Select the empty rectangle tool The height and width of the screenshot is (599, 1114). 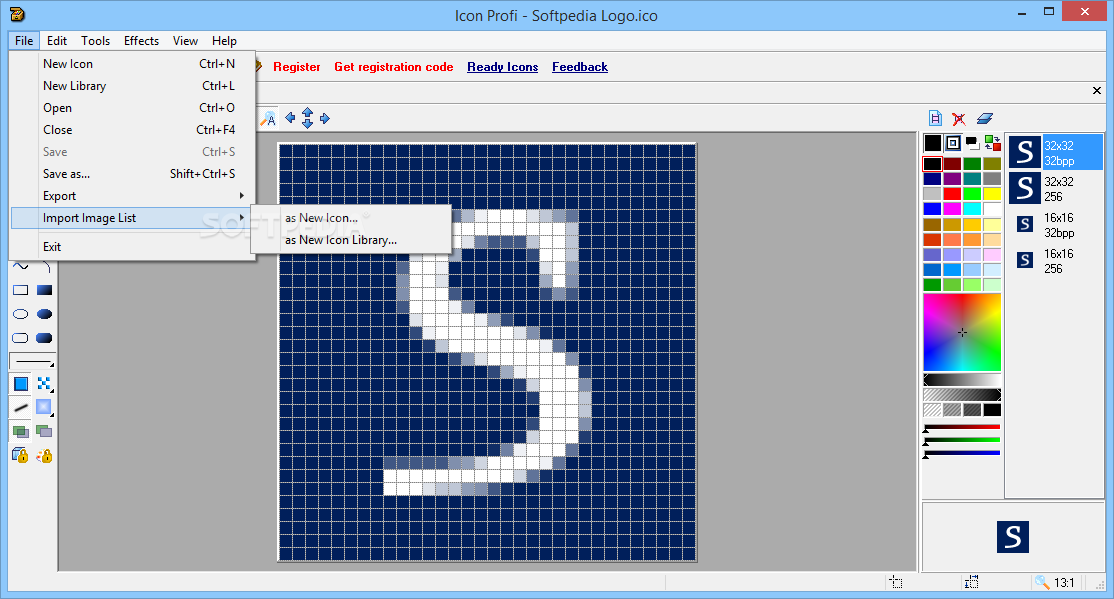click(21, 290)
